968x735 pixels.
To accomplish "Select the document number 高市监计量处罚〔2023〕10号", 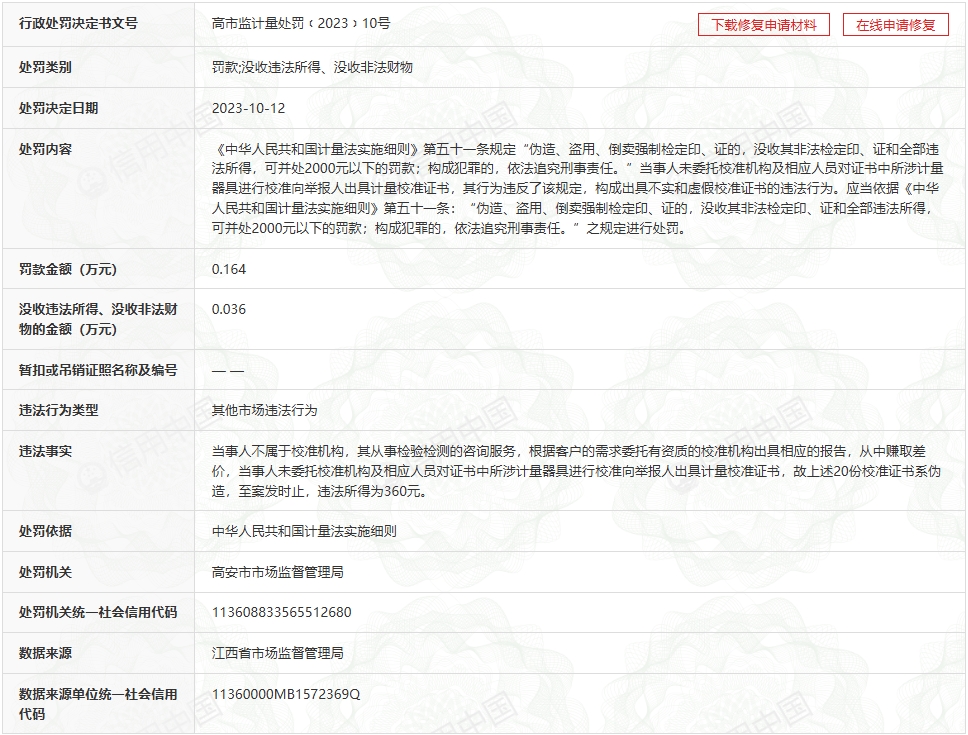I will pos(300,25).
